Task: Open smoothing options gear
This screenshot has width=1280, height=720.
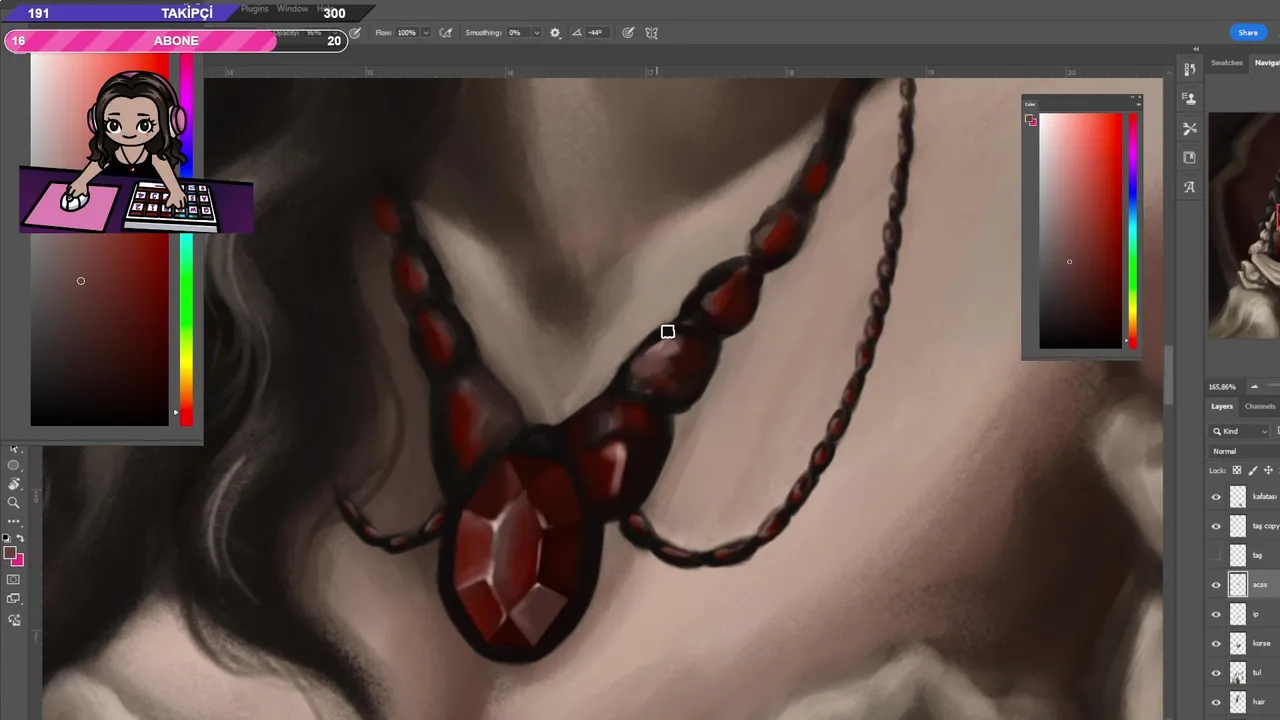Action: click(x=555, y=33)
